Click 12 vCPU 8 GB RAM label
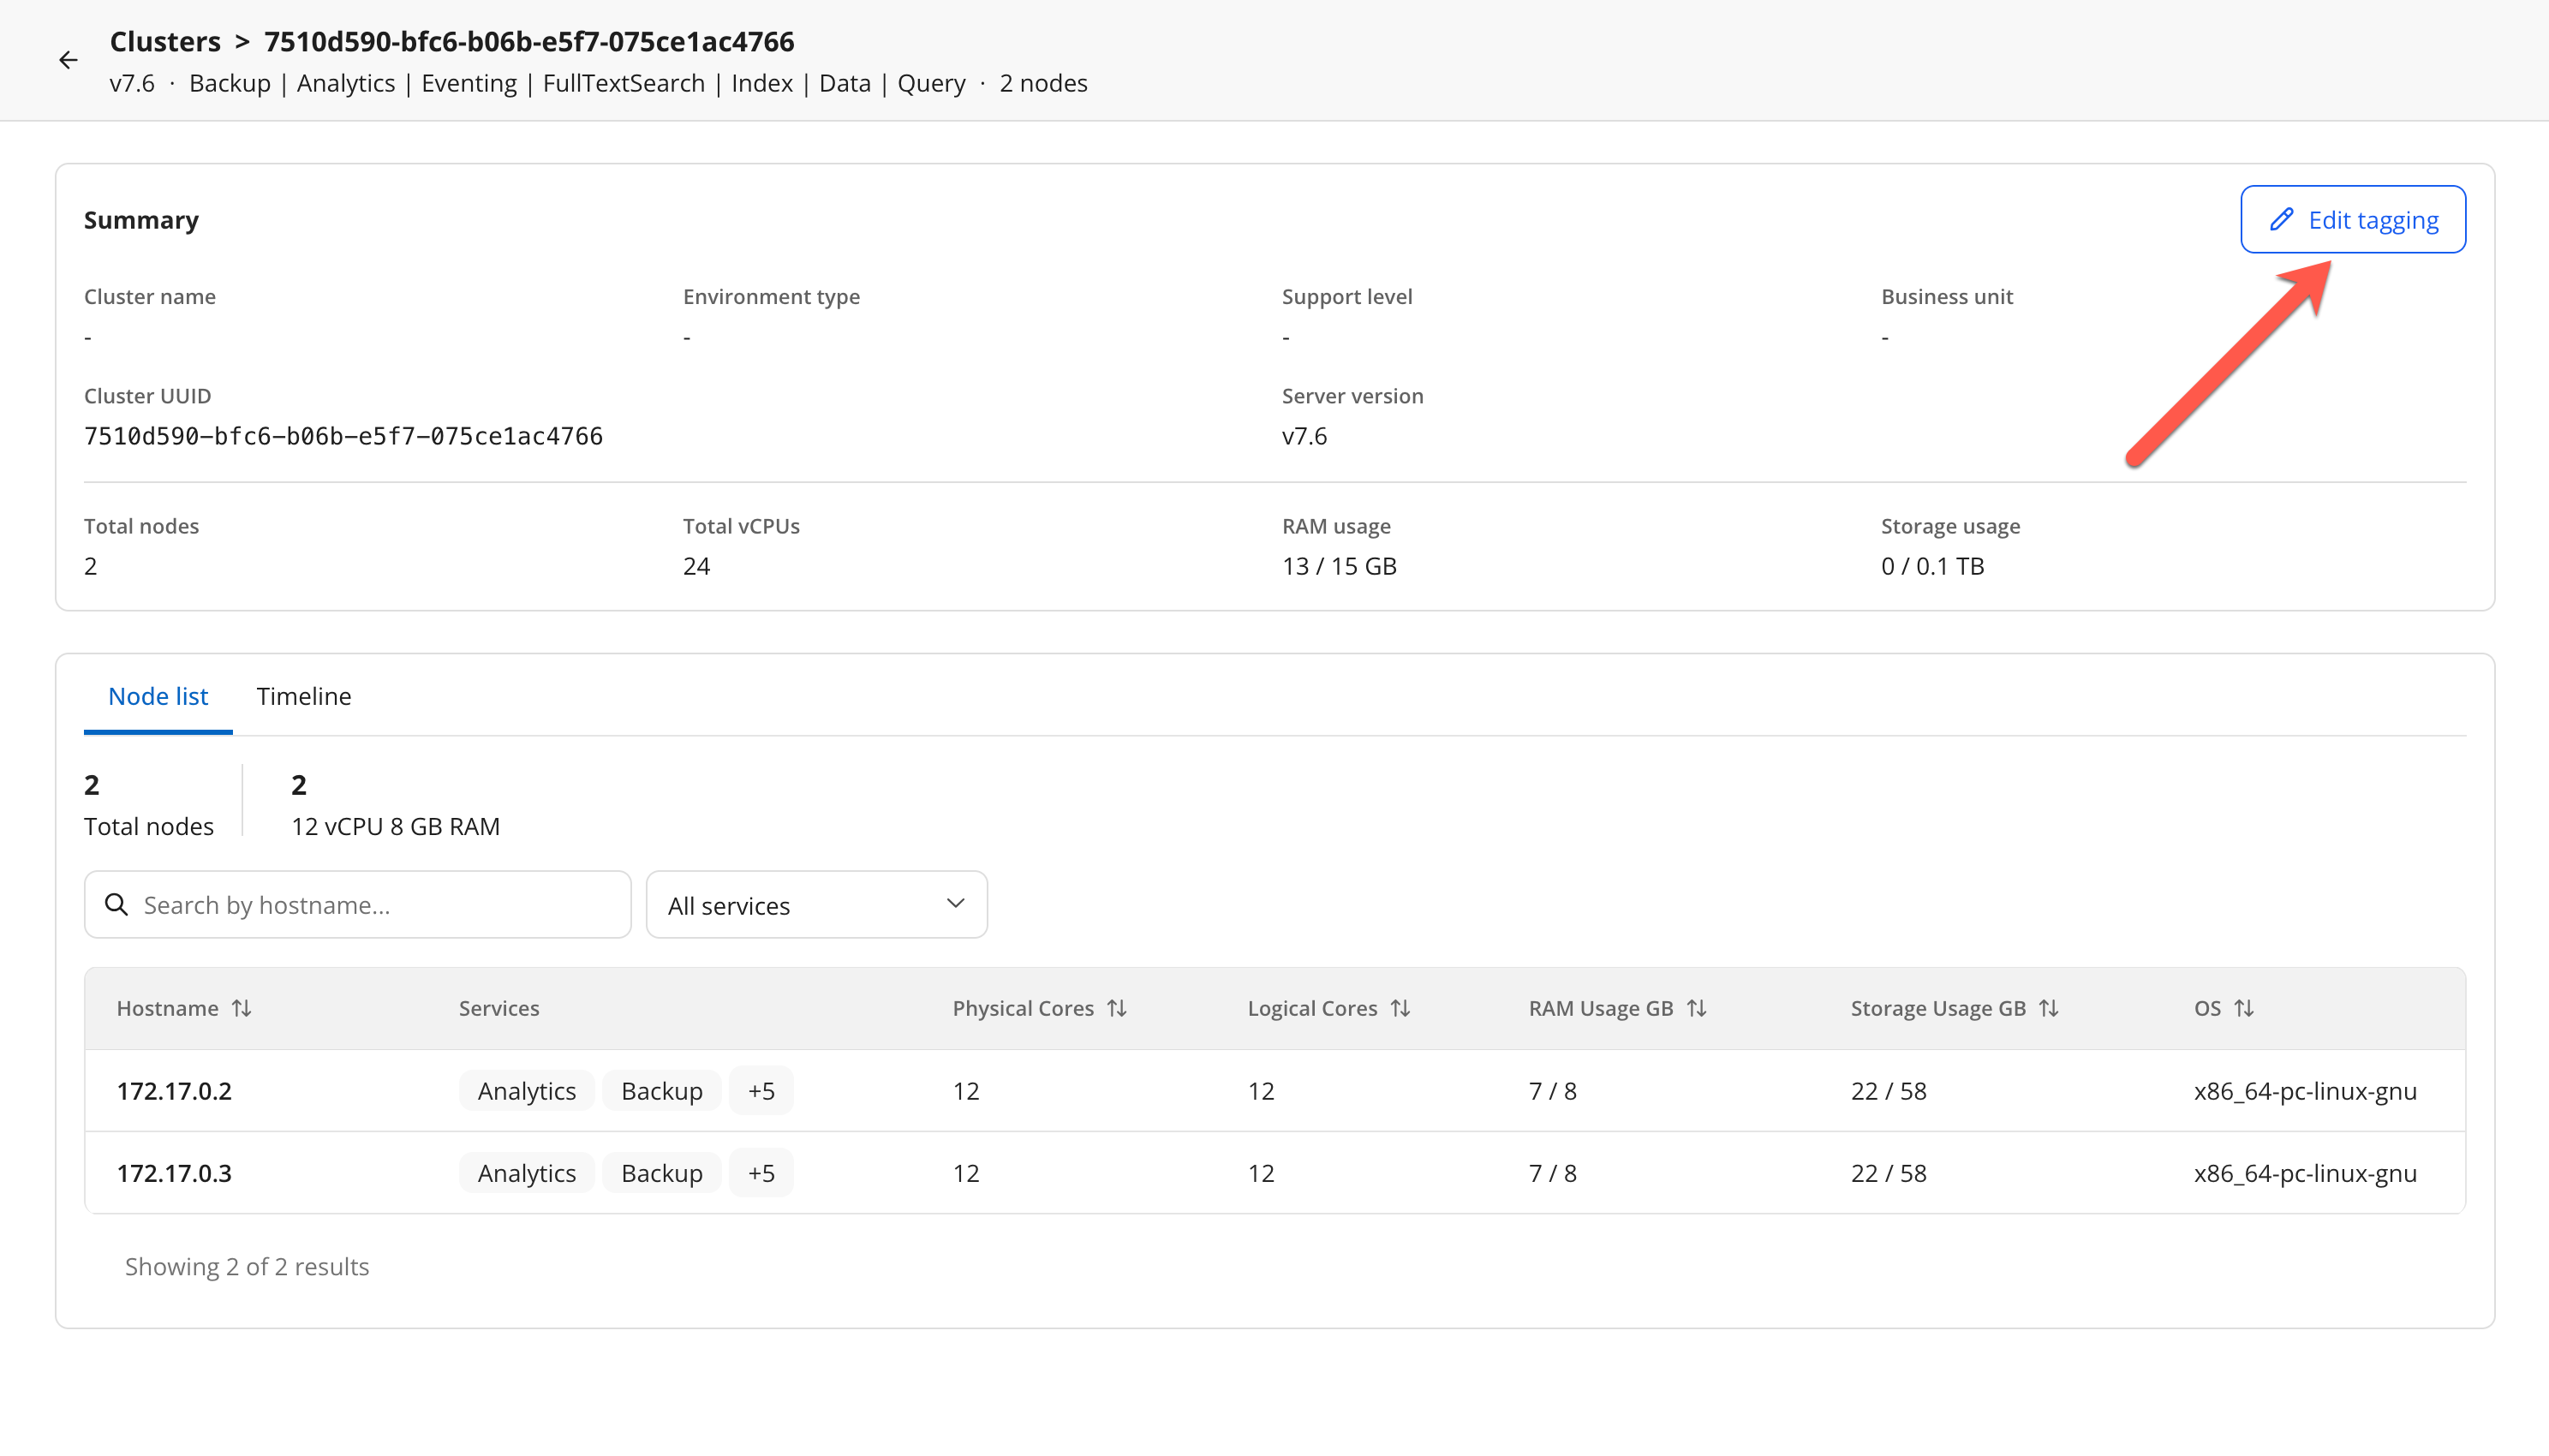This screenshot has width=2549, height=1456. pos(395,826)
